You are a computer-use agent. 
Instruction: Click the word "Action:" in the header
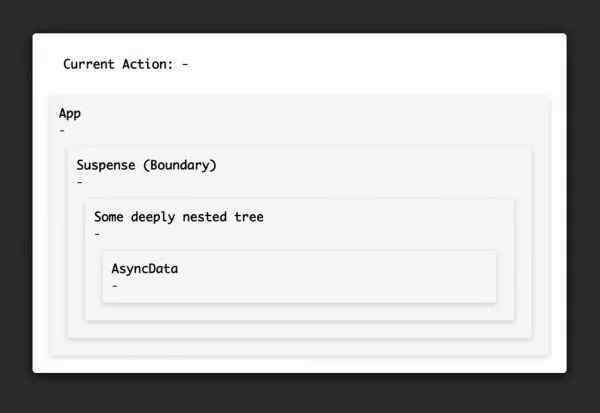tap(148, 64)
